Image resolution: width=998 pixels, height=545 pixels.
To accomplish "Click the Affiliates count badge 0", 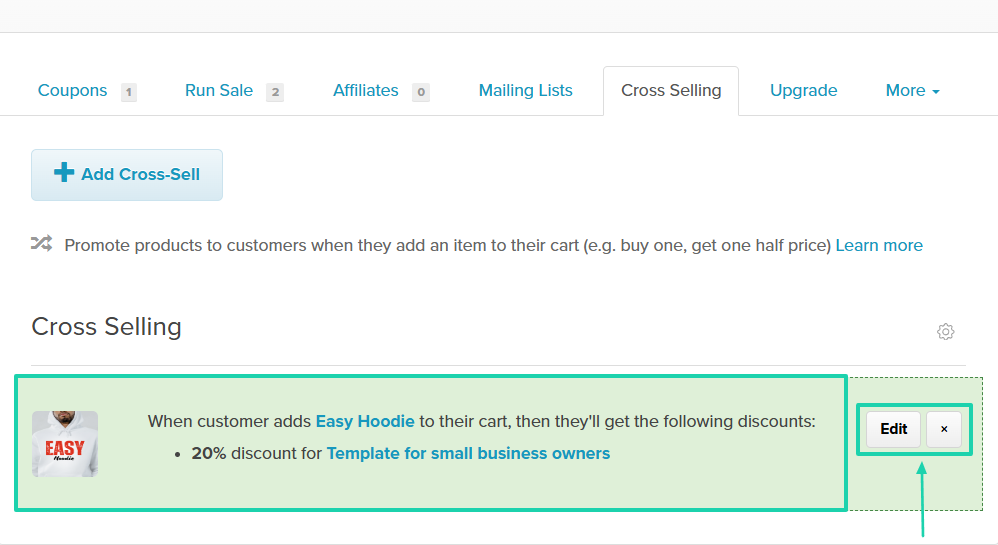I will [421, 92].
